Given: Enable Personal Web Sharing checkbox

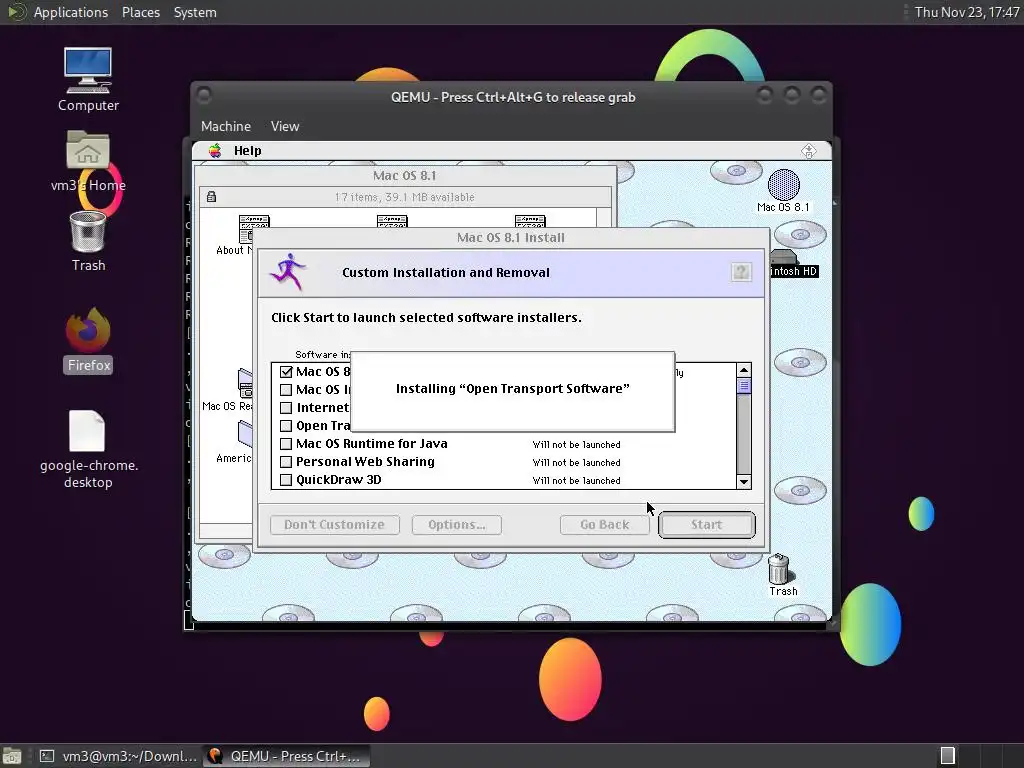Looking at the screenshot, I should [x=286, y=462].
